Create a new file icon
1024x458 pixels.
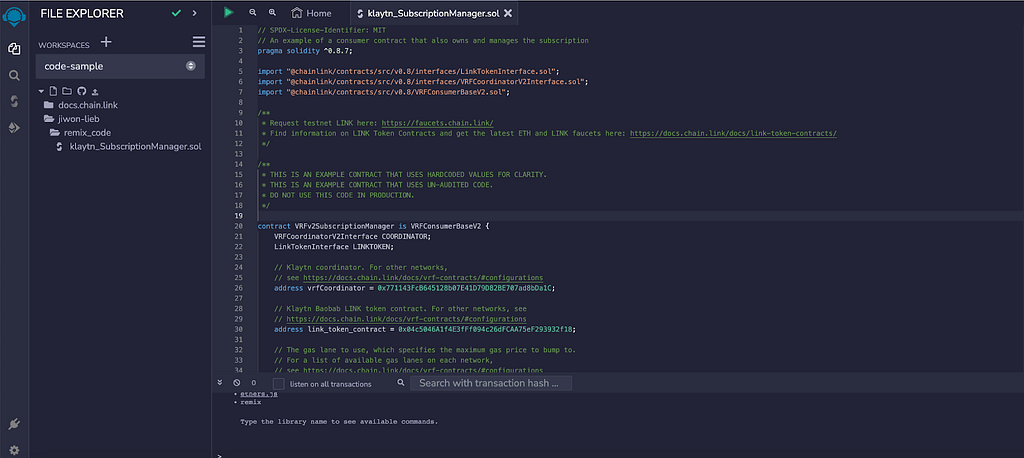pyautogui.click(x=54, y=91)
